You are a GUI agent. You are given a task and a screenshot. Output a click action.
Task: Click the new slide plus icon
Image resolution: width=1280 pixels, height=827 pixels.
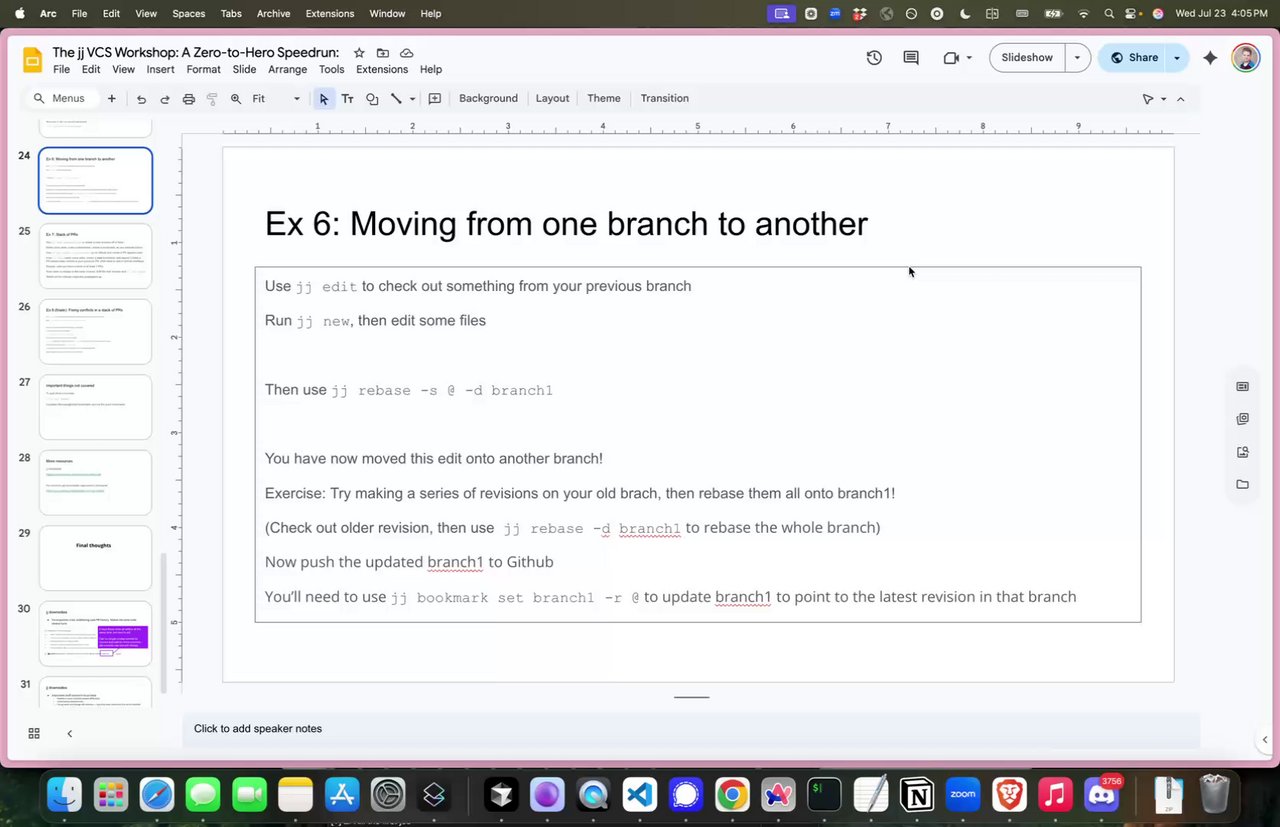click(x=112, y=98)
